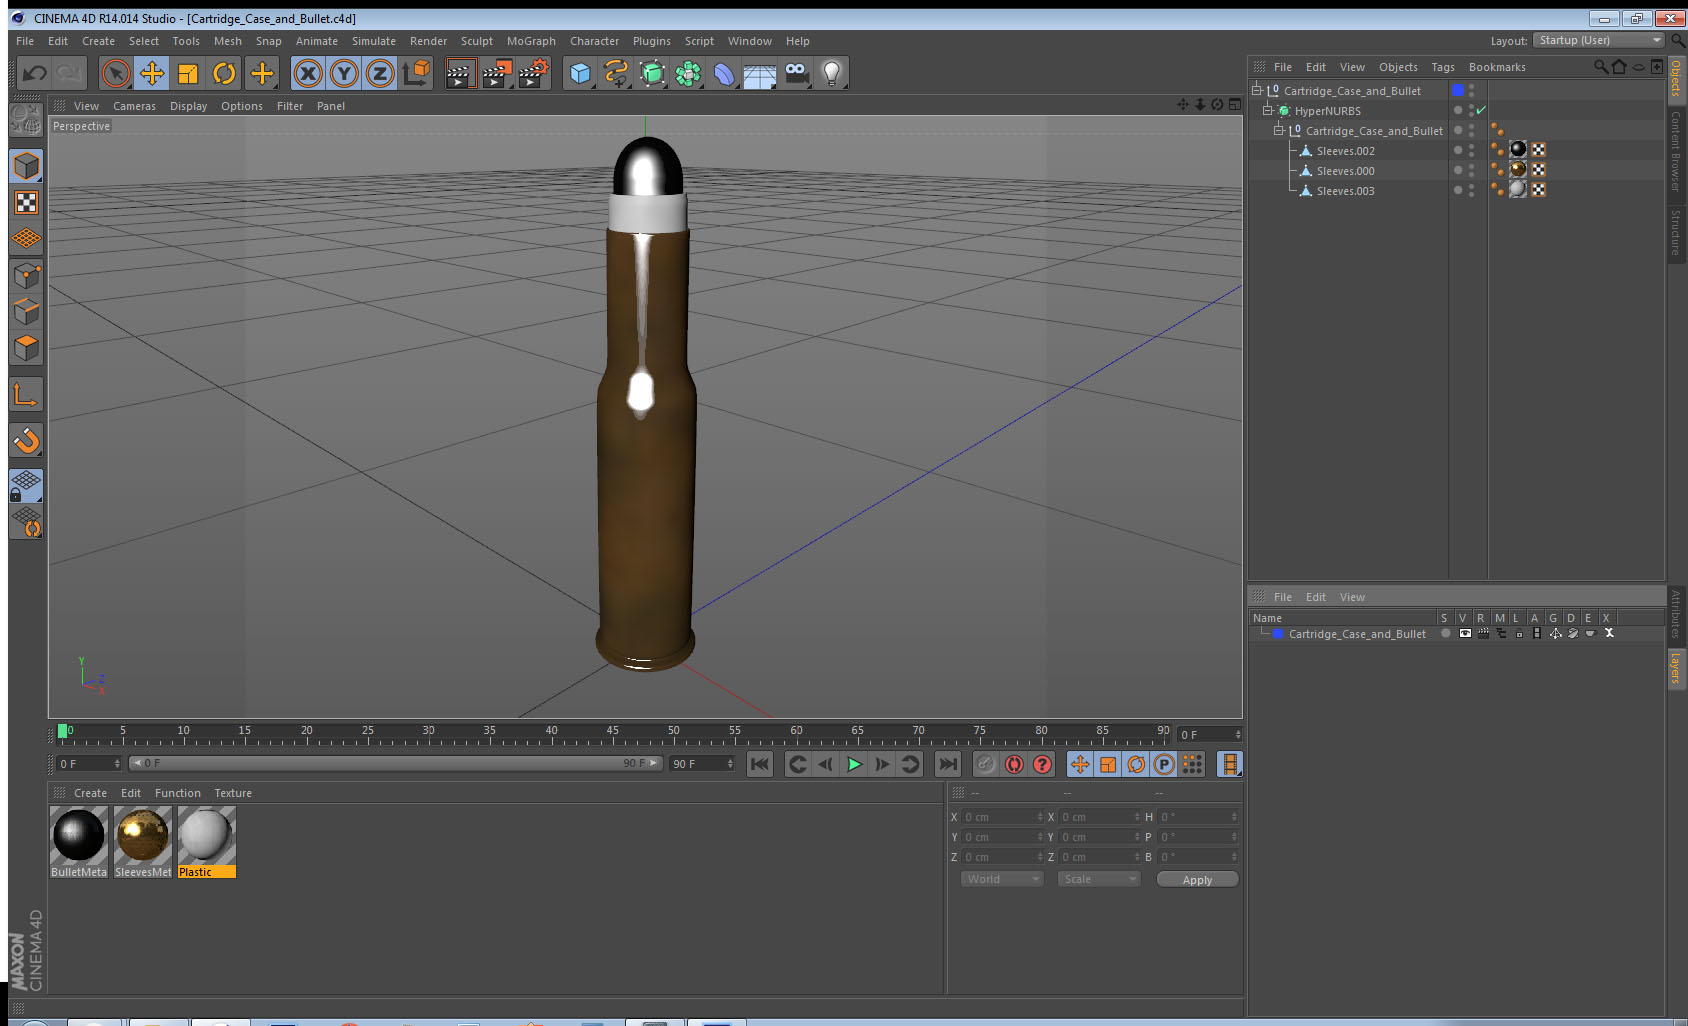Select Sleeves.000 object
This screenshot has width=1688, height=1026.
click(x=1345, y=171)
